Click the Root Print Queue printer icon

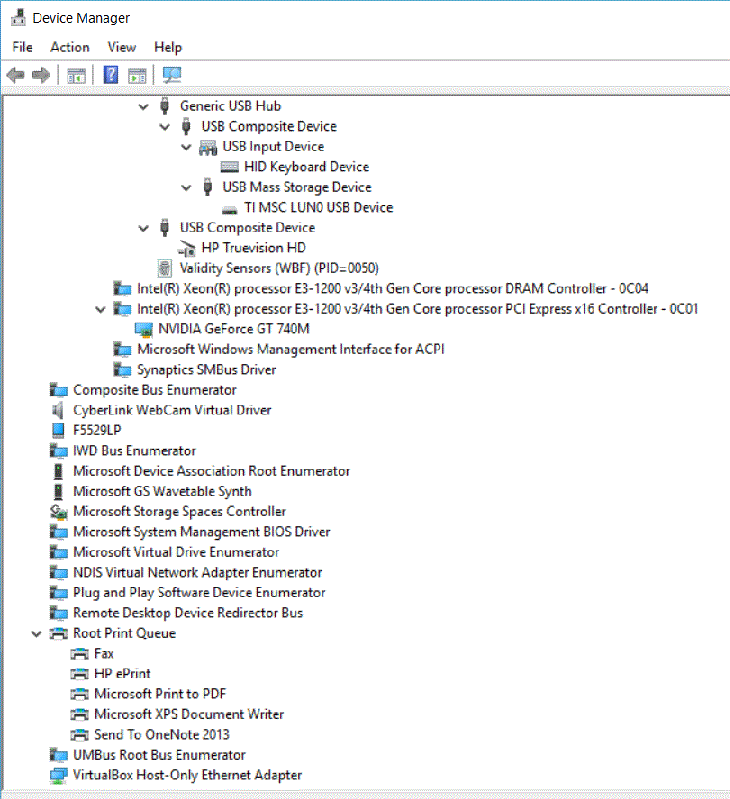click(59, 633)
